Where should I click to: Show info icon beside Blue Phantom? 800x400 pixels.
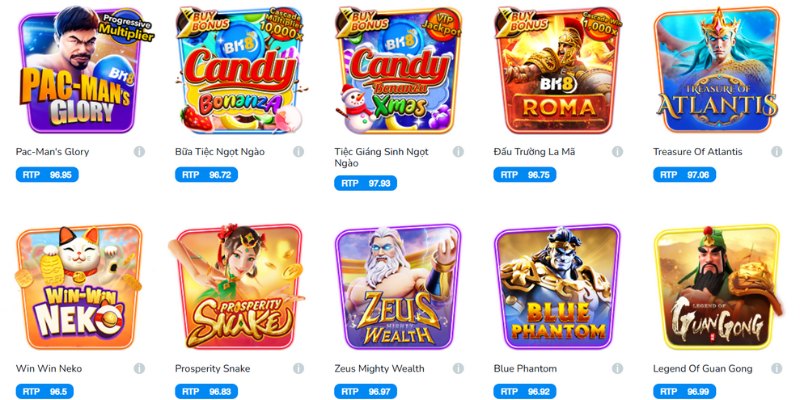pos(617,368)
